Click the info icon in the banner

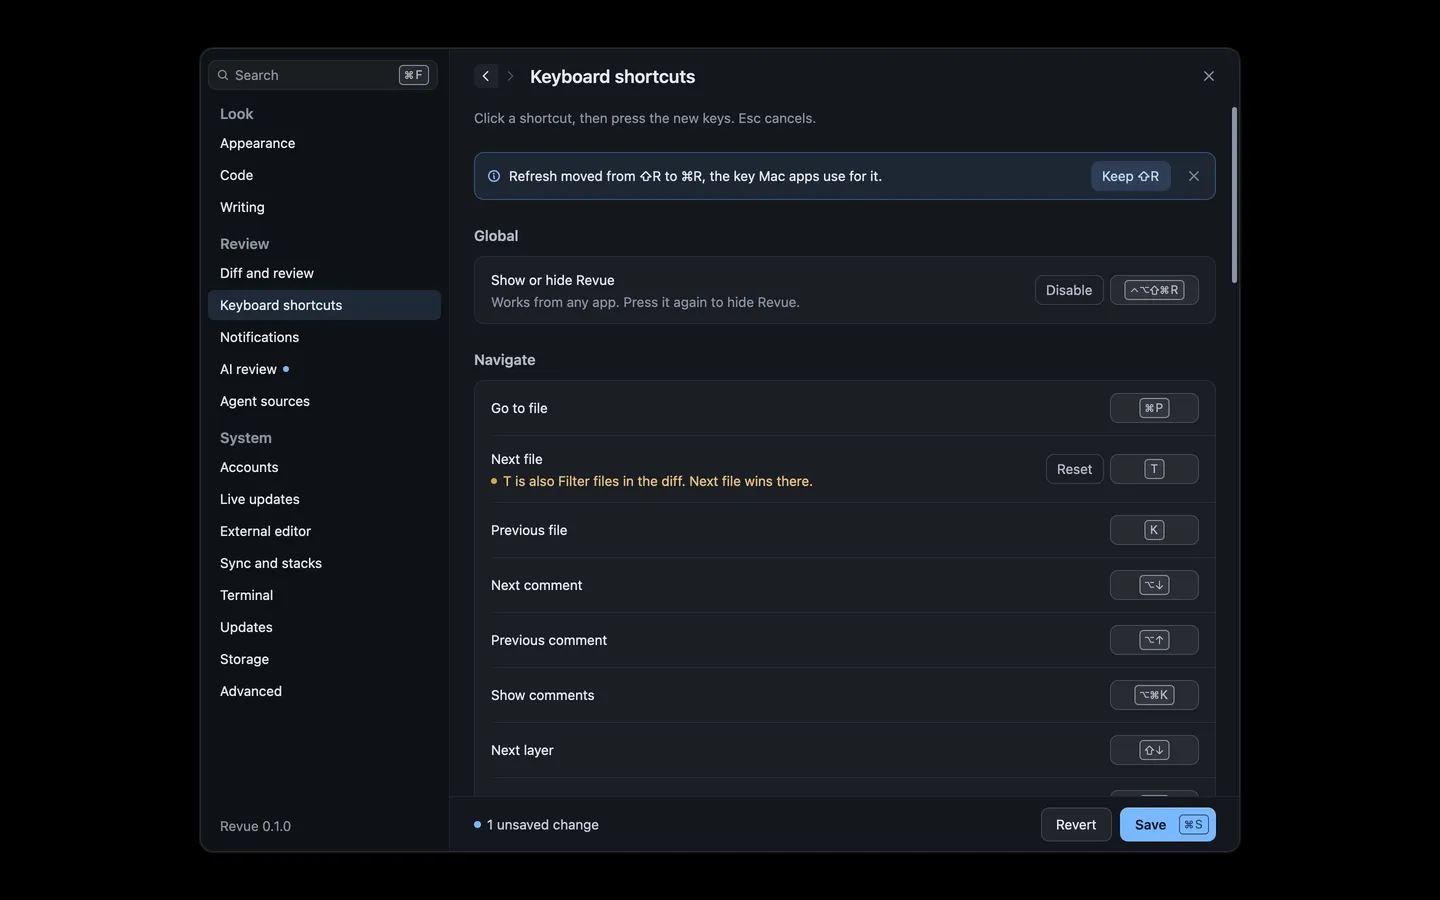click(x=494, y=176)
